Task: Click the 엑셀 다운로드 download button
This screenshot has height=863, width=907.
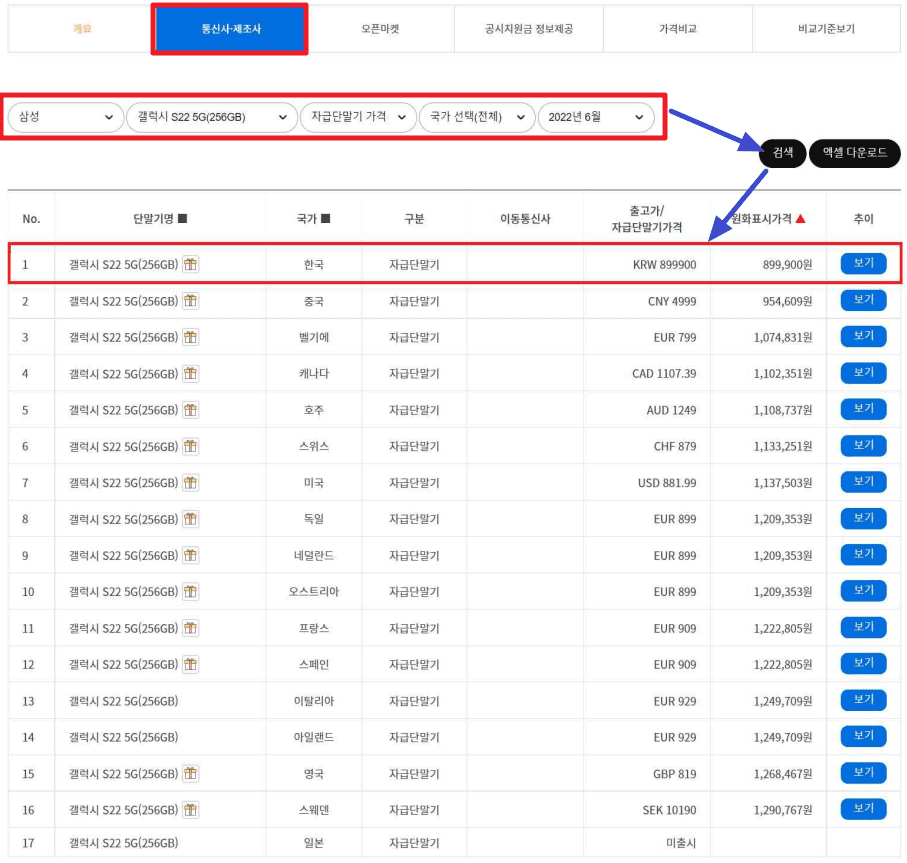Action: (855, 153)
